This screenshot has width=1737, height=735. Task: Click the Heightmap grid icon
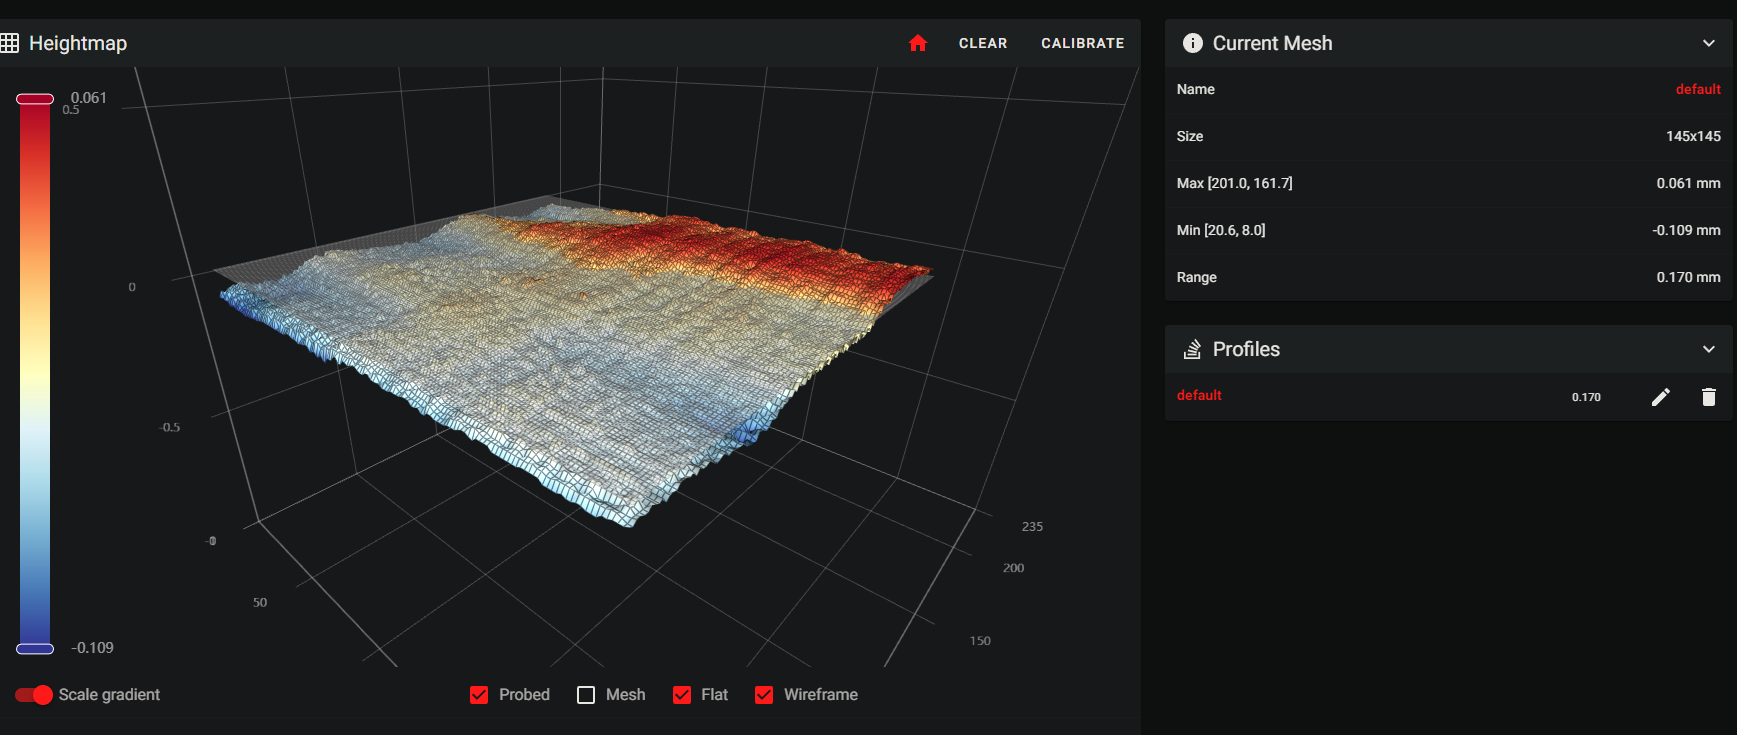(x=10, y=43)
